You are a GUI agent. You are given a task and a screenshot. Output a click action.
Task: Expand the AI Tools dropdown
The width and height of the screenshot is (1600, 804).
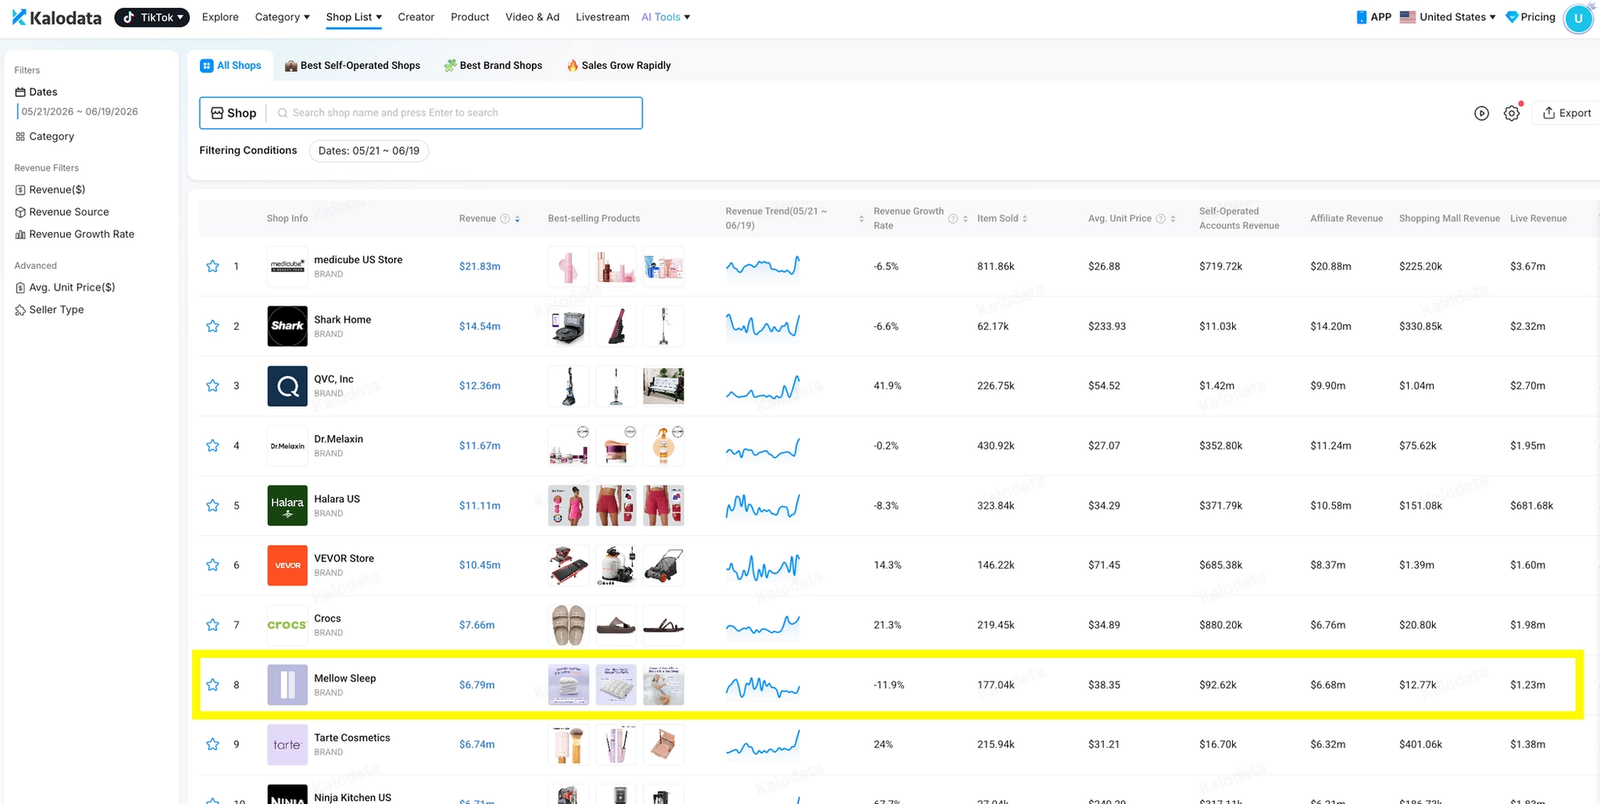pyautogui.click(x=666, y=17)
